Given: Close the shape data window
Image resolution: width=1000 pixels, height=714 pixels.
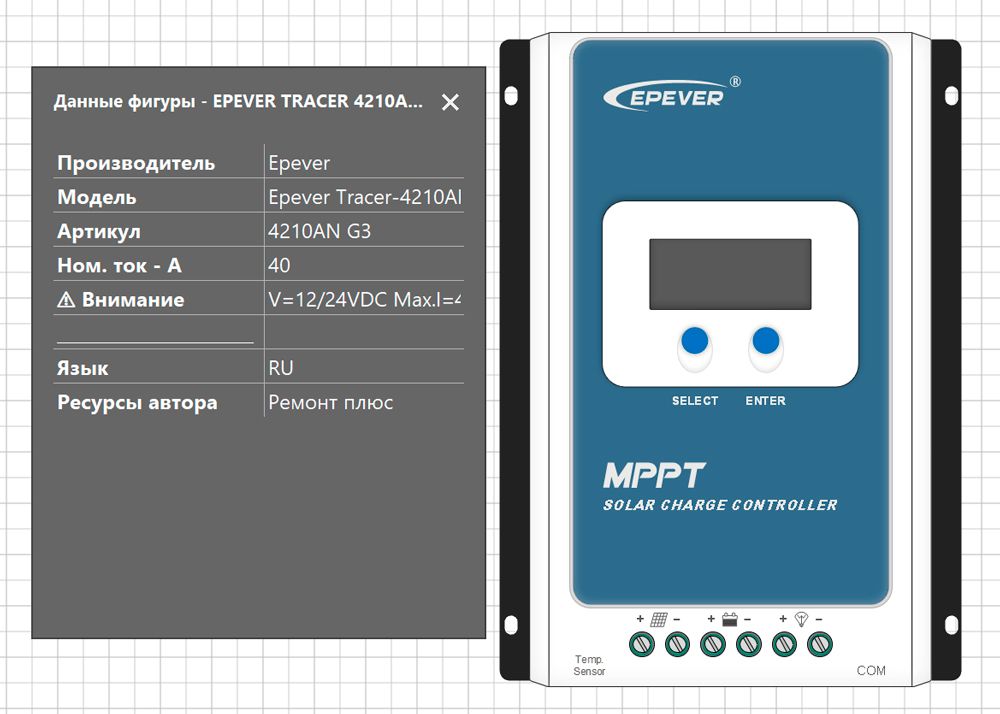Looking at the screenshot, I should coord(451,101).
